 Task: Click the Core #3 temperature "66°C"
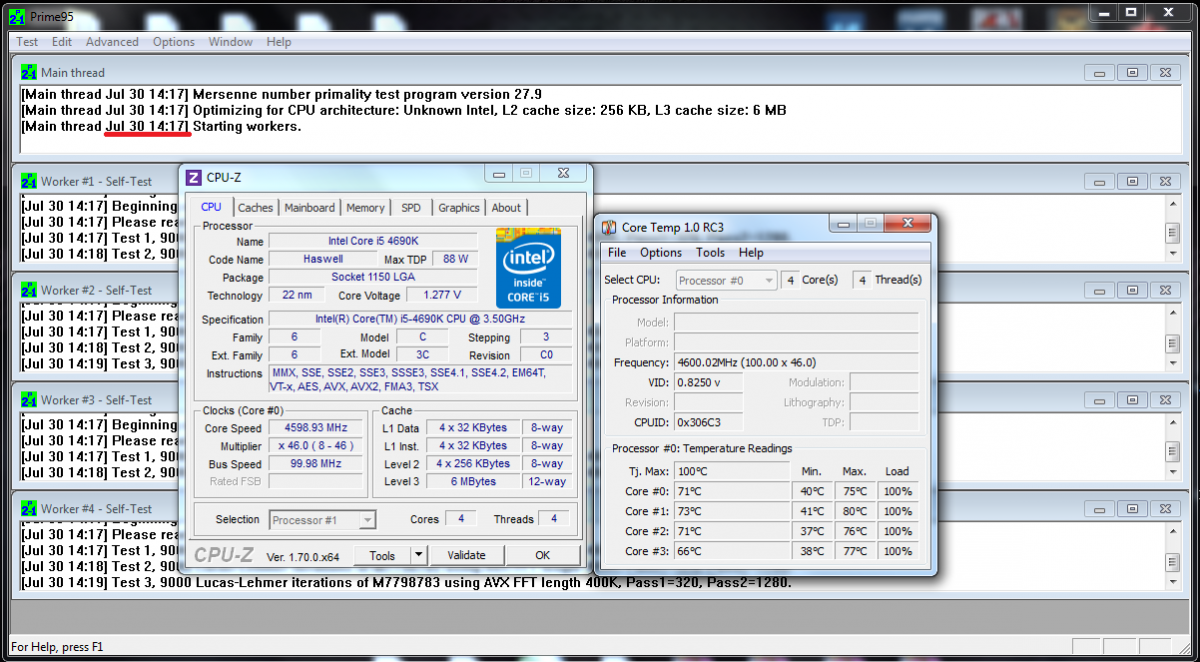pos(731,551)
